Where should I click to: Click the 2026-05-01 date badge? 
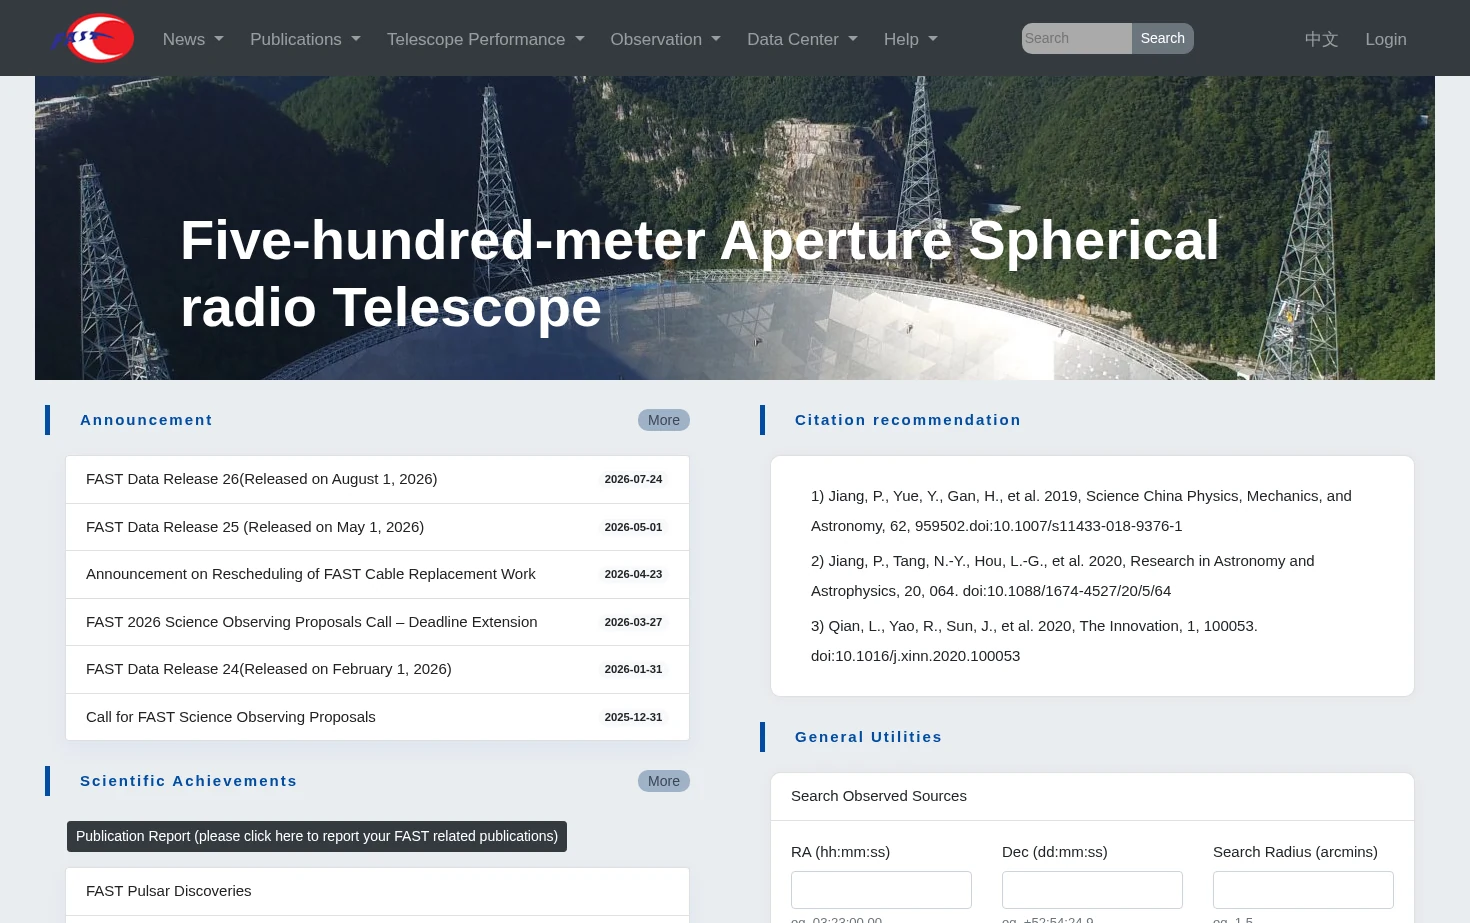tap(633, 527)
